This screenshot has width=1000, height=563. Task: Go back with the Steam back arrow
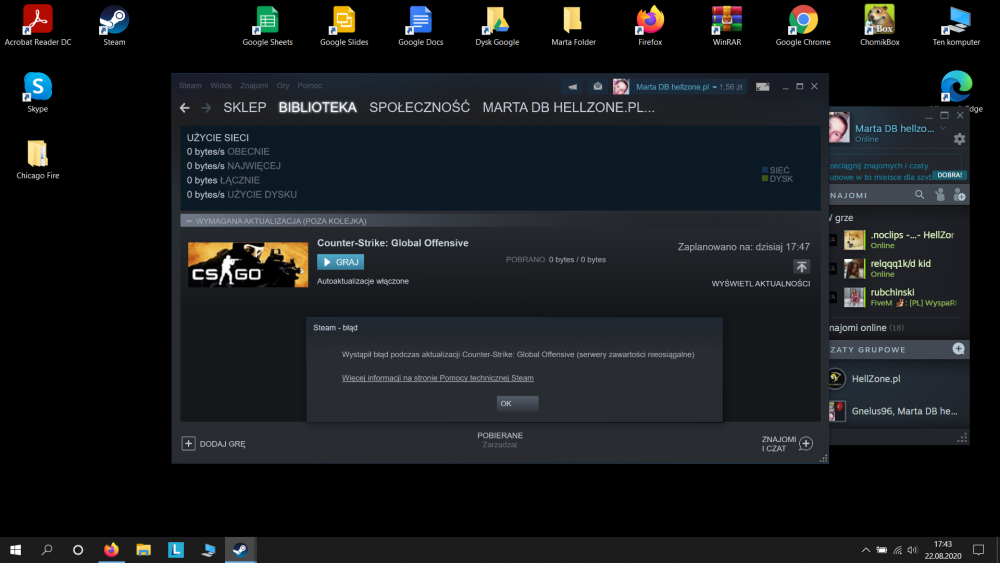(184, 108)
